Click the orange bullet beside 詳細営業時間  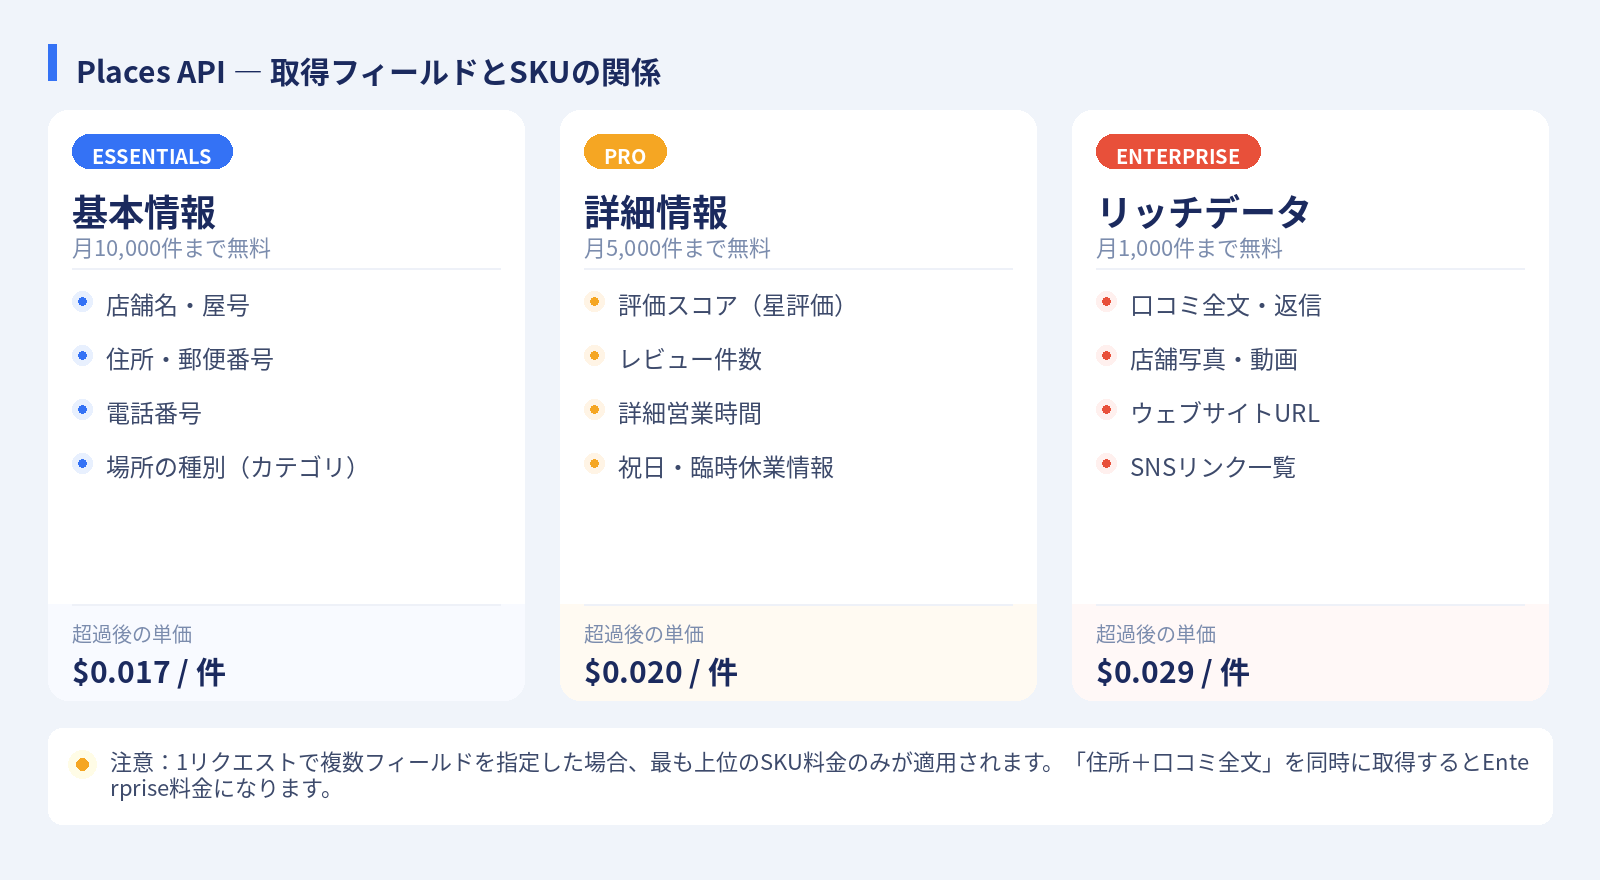tap(595, 410)
